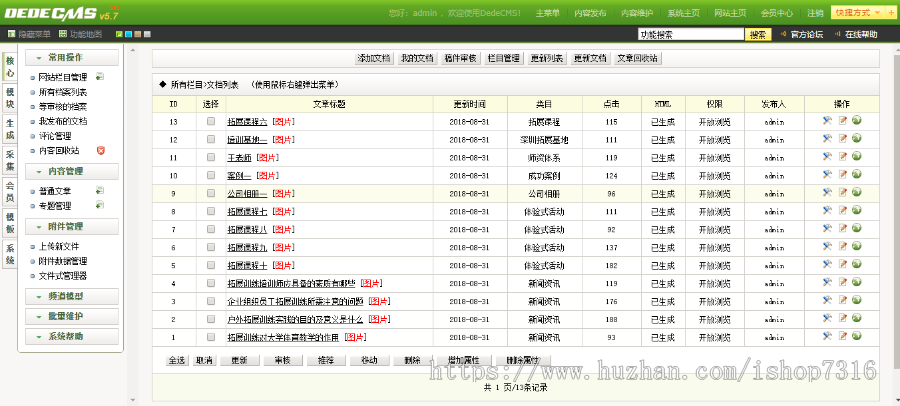Image resolution: width=900 pixels, height=406 pixels.
Task: Click the pencil edit icon in ID 6 row
Action: click(x=843, y=246)
